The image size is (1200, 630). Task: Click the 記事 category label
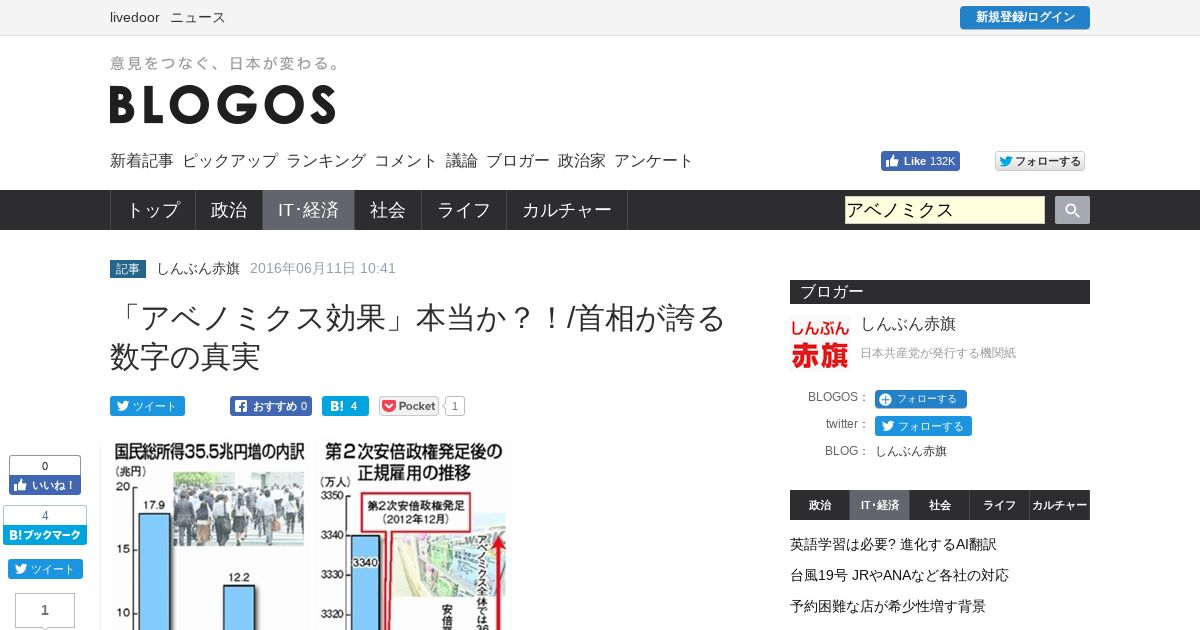pyautogui.click(x=128, y=269)
